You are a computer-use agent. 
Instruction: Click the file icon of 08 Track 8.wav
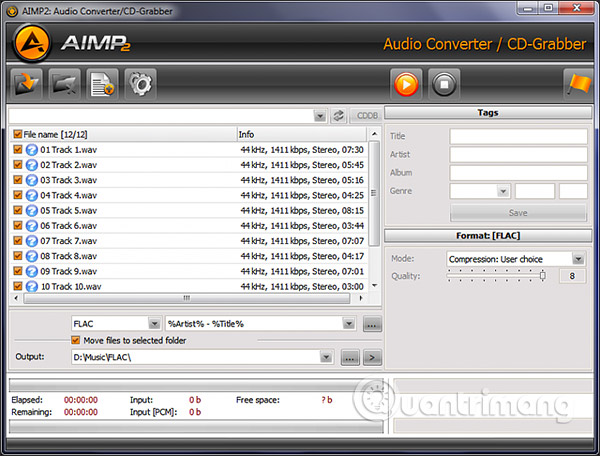tap(32, 256)
